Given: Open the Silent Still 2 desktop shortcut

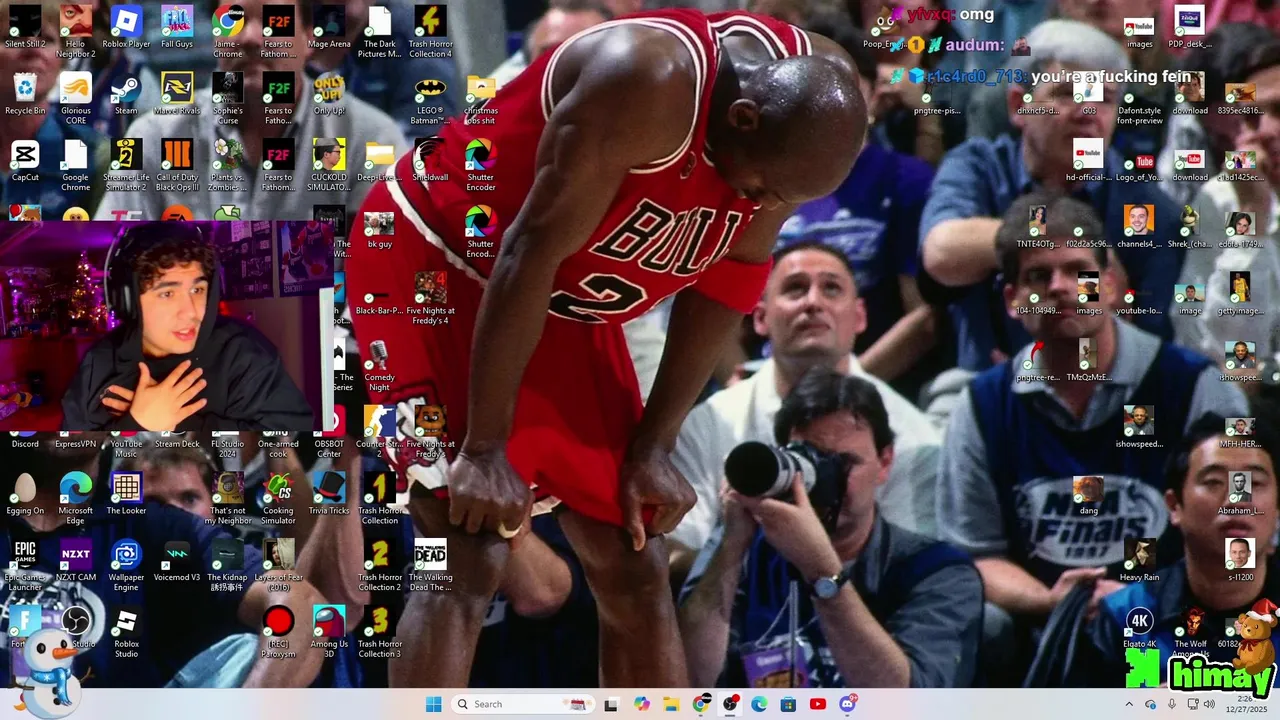Looking at the screenshot, I should pyautogui.click(x=25, y=28).
